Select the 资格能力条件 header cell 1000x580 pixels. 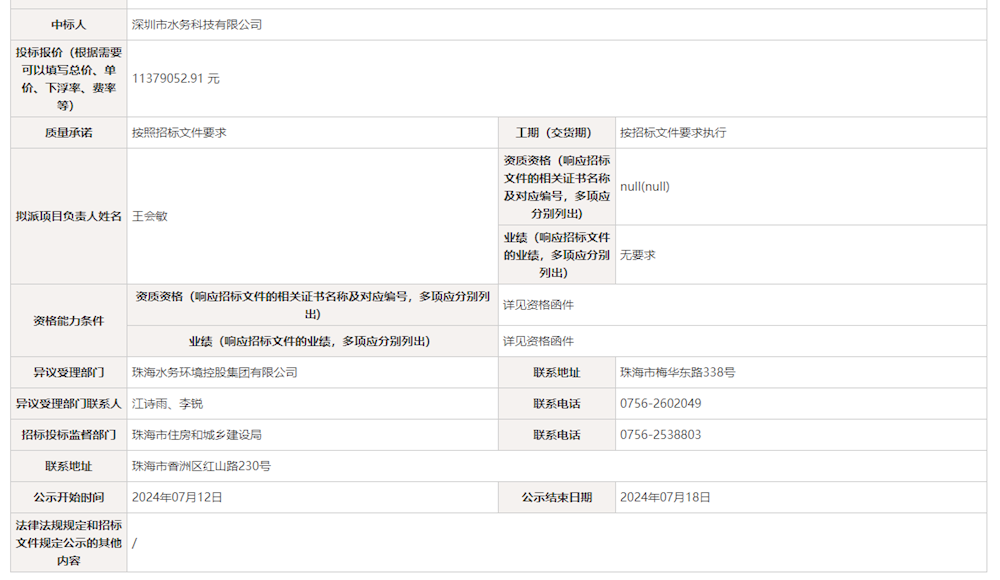click(x=68, y=320)
